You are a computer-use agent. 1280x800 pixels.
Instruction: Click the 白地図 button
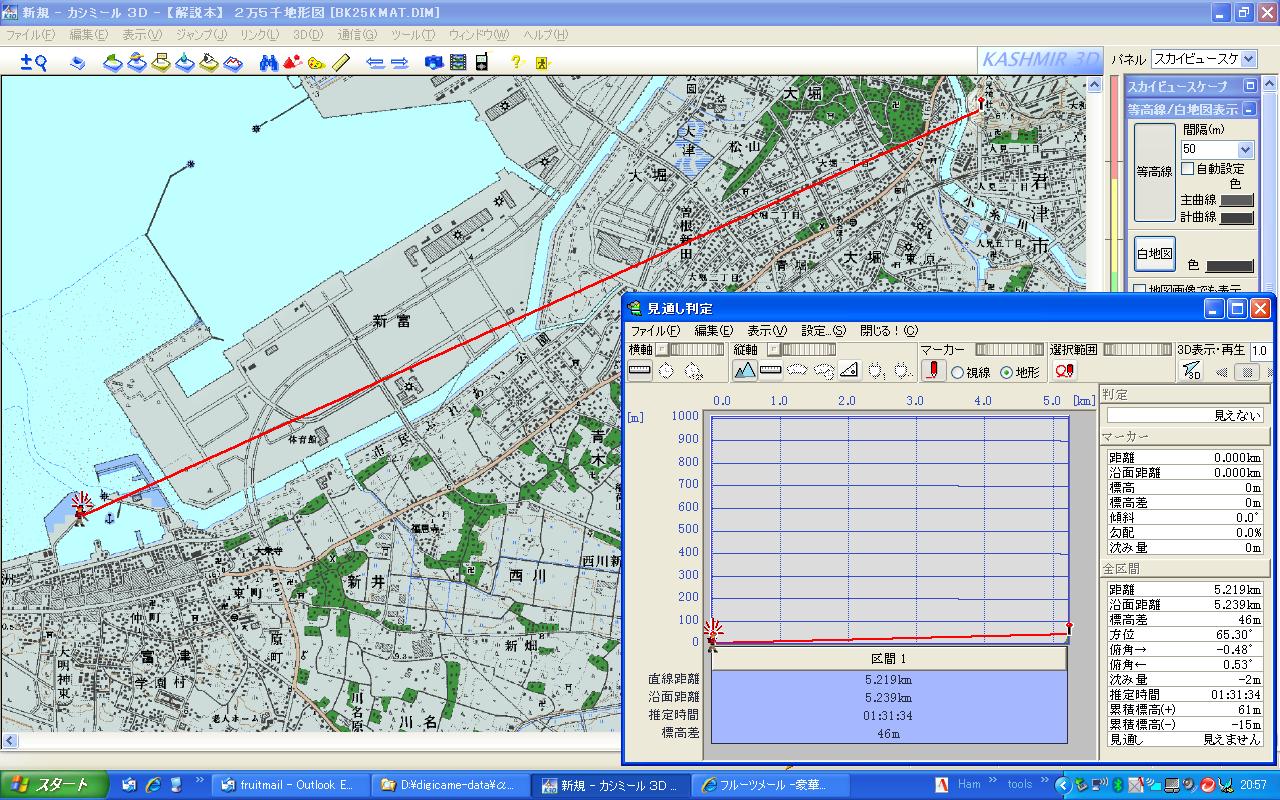(x=1154, y=254)
